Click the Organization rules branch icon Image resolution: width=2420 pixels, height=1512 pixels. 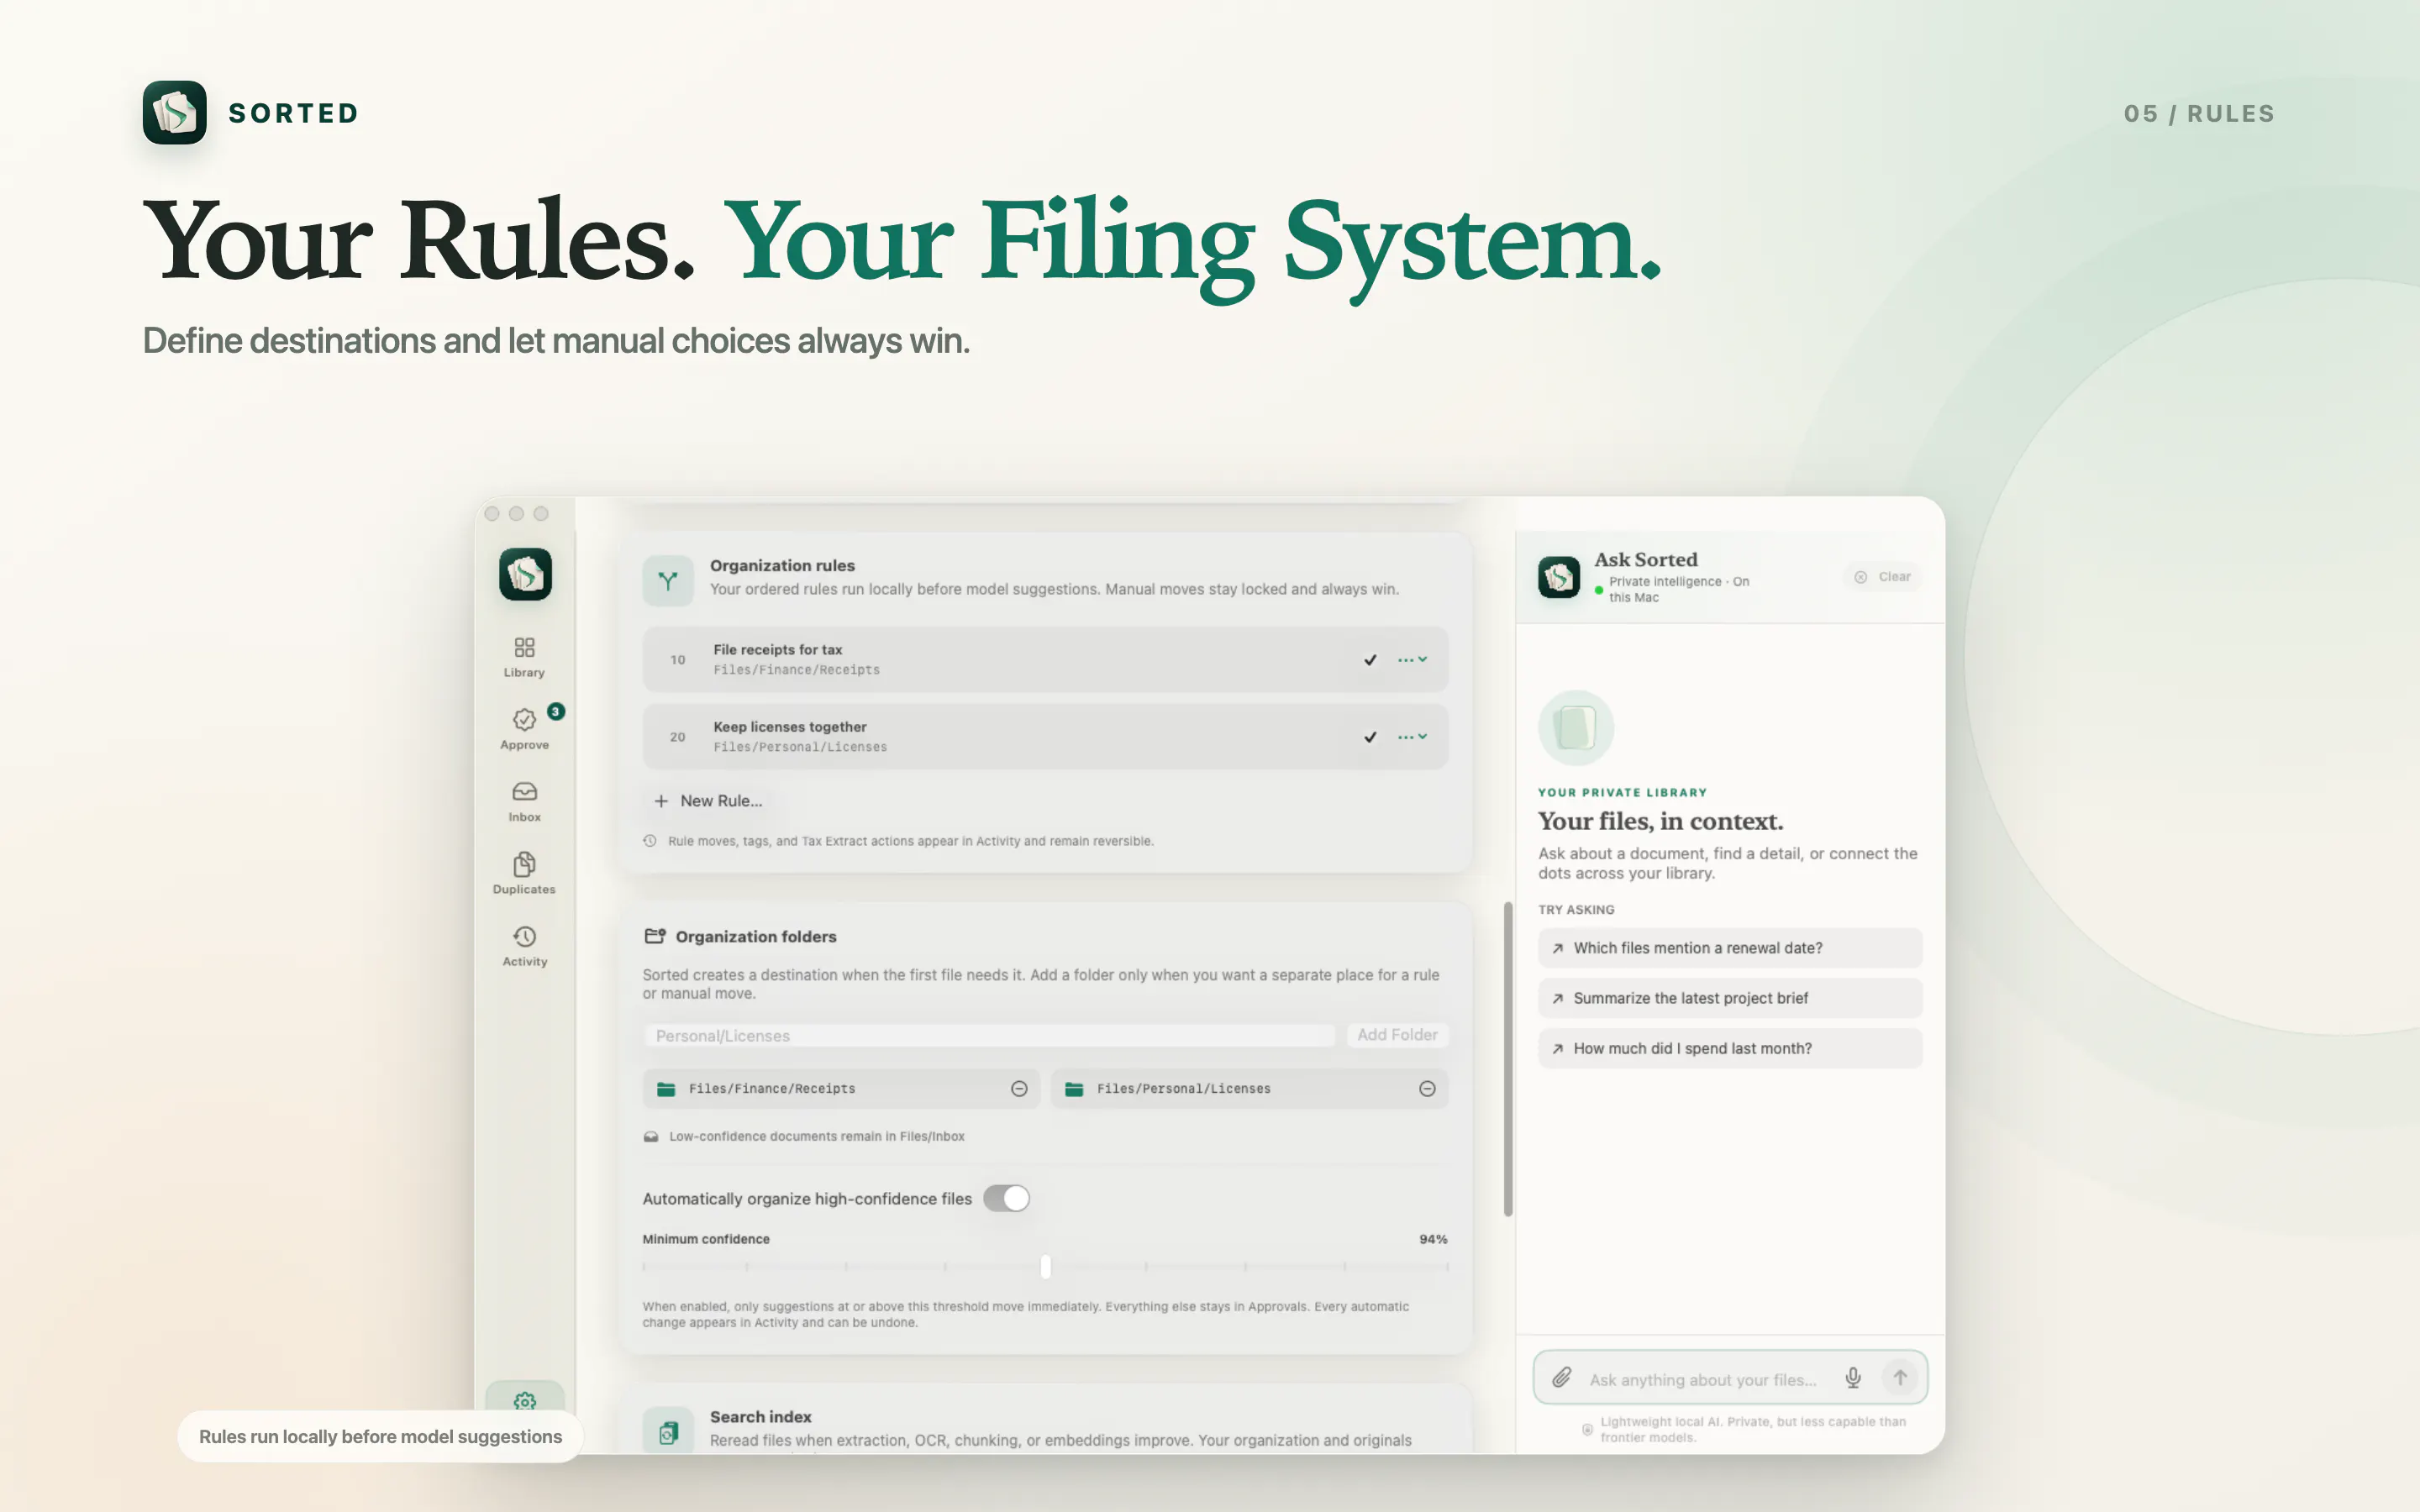(x=668, y=580)
